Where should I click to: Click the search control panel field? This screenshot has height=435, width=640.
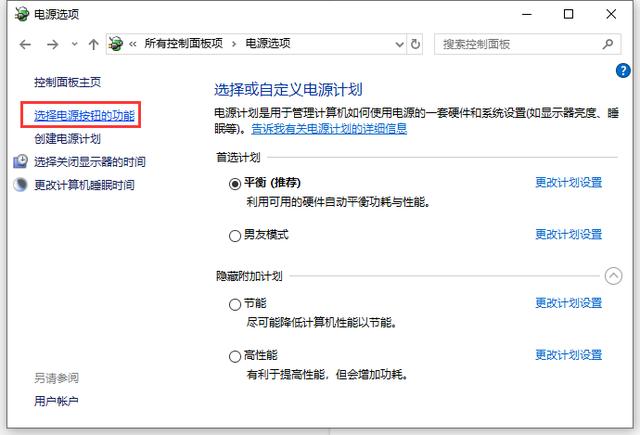527,44
